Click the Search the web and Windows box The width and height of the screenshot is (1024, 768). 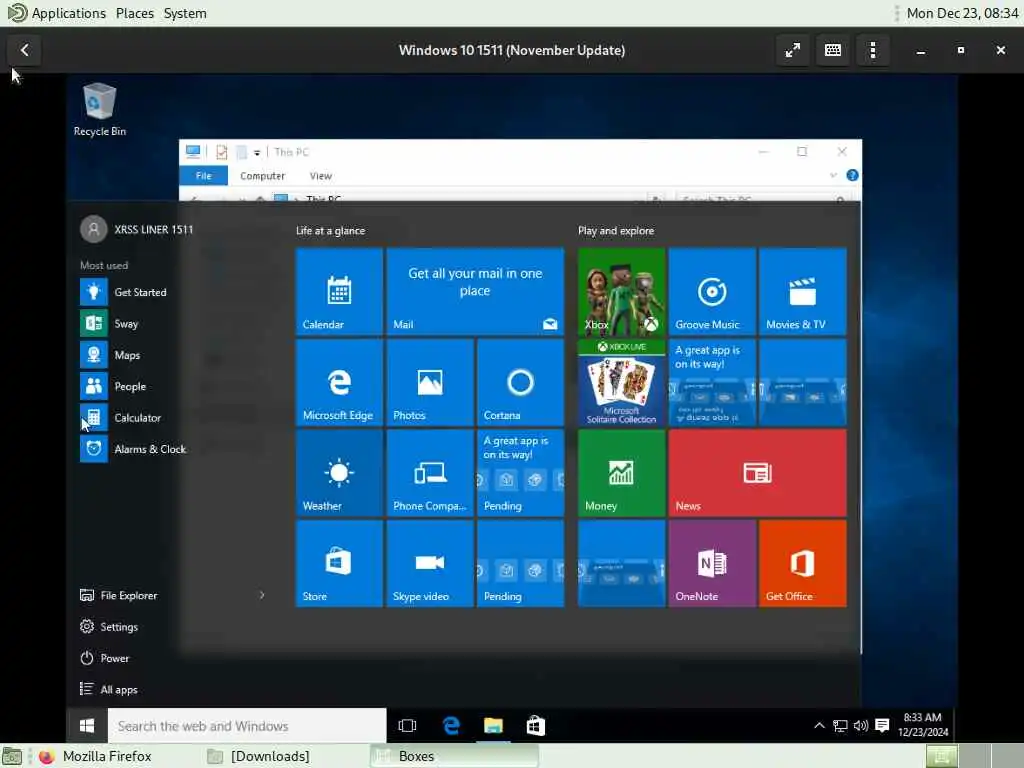click(248, 726)
